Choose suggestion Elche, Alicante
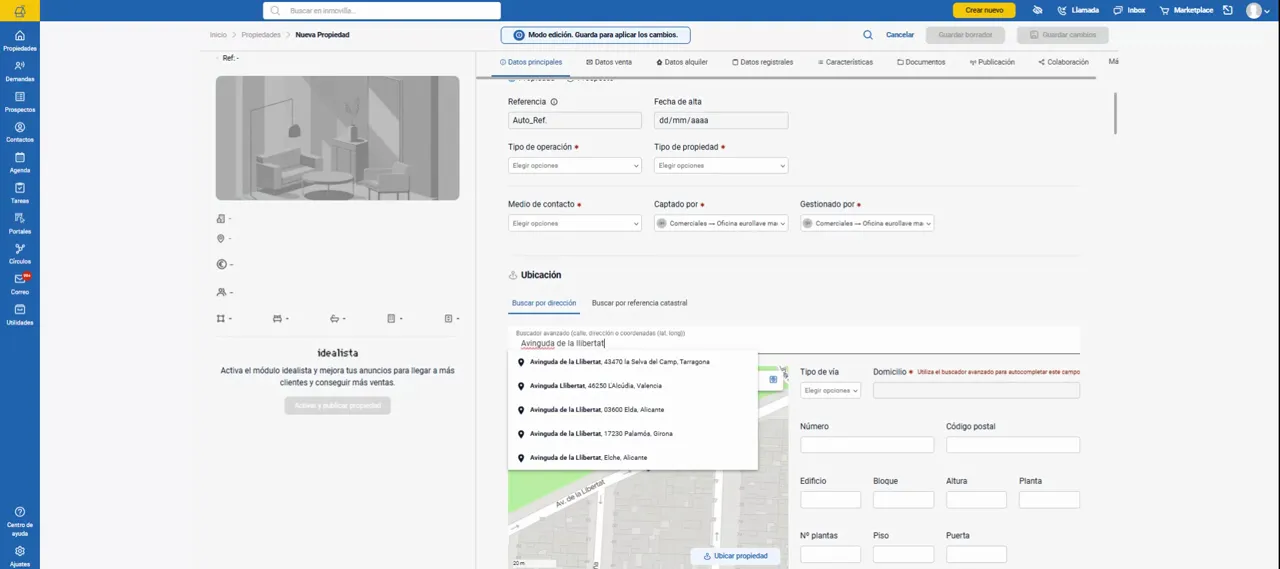 (x=633, y=458)
